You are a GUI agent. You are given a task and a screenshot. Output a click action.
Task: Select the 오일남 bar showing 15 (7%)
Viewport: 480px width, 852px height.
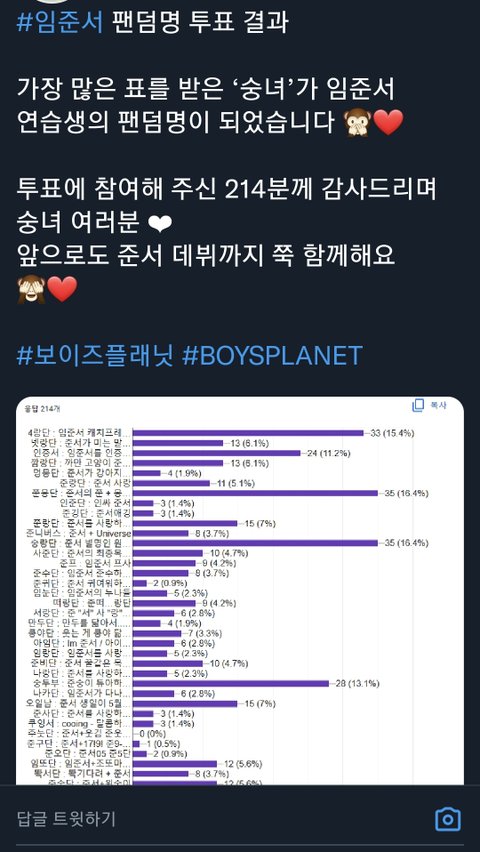(x=185, y=704)
